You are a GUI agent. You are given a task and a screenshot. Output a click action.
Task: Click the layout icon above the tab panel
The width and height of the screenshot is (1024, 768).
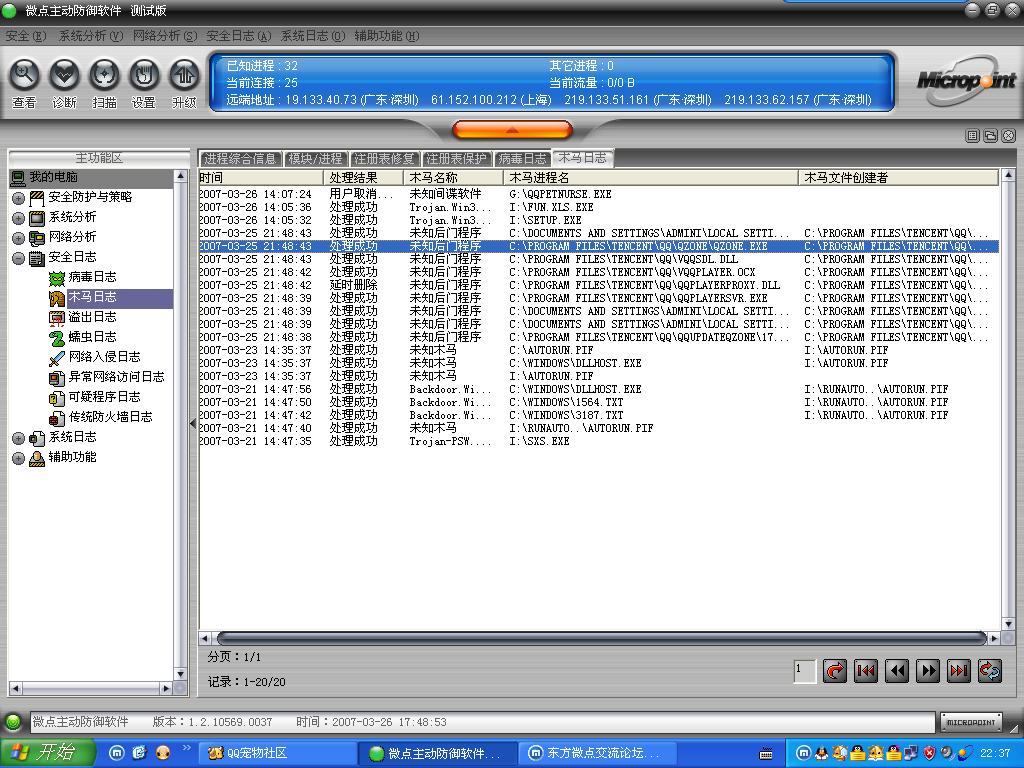pyautogui.click(x=972, y=136)
